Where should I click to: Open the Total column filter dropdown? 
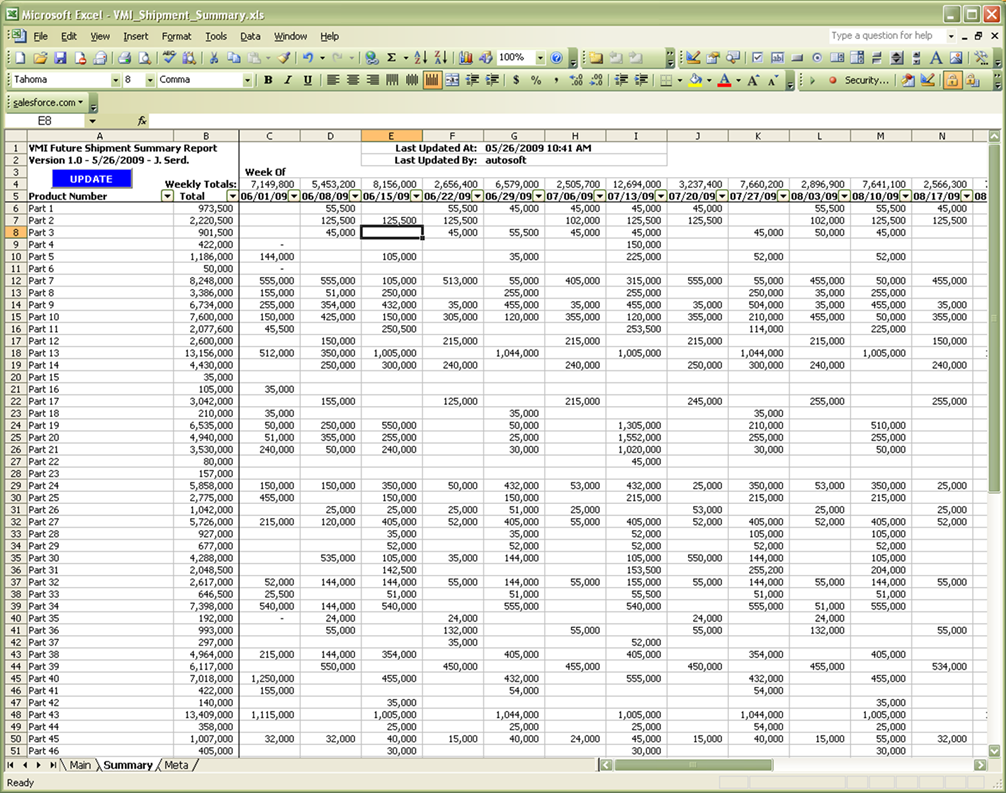pyautogui.click(x=232, y=196)
